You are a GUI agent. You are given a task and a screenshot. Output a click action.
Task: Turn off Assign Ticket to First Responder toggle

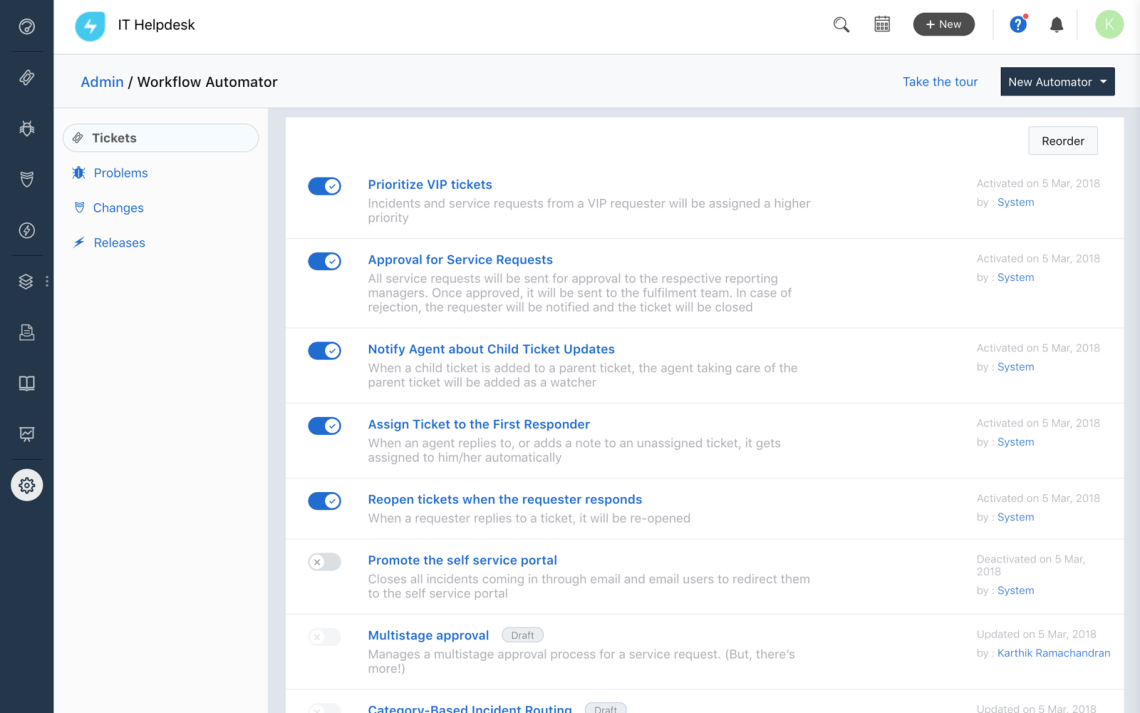click(324, 426)
